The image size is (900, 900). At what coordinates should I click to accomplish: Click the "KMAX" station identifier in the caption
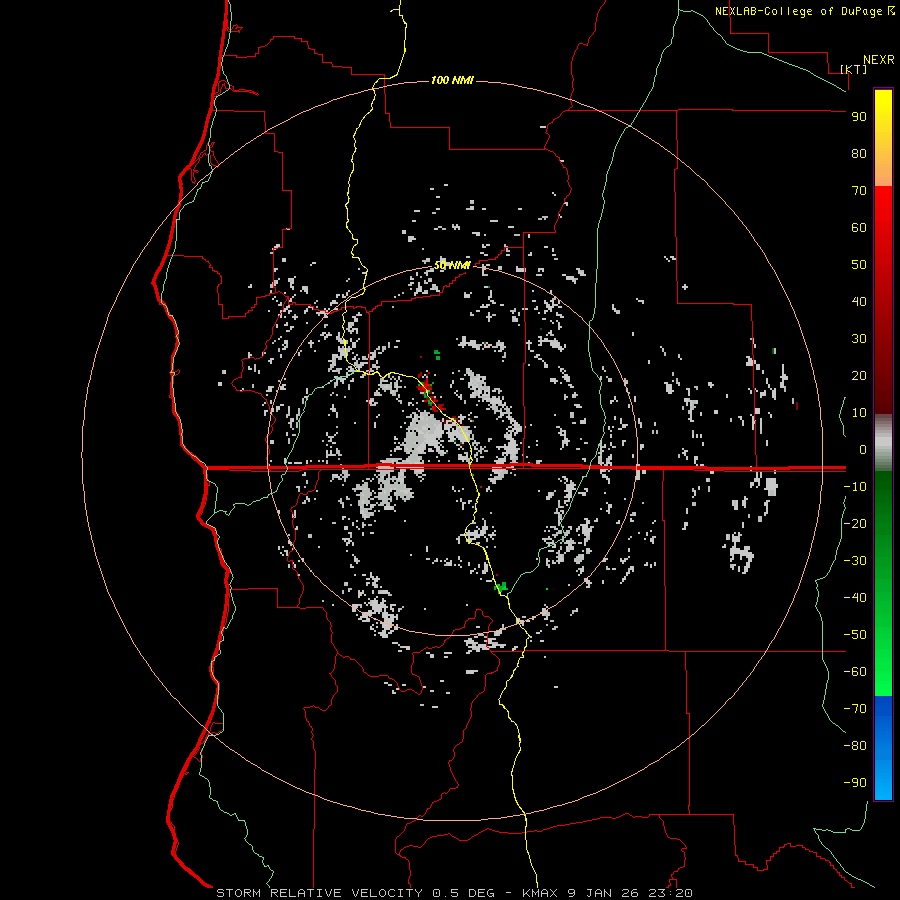click(x=540, y=893)
